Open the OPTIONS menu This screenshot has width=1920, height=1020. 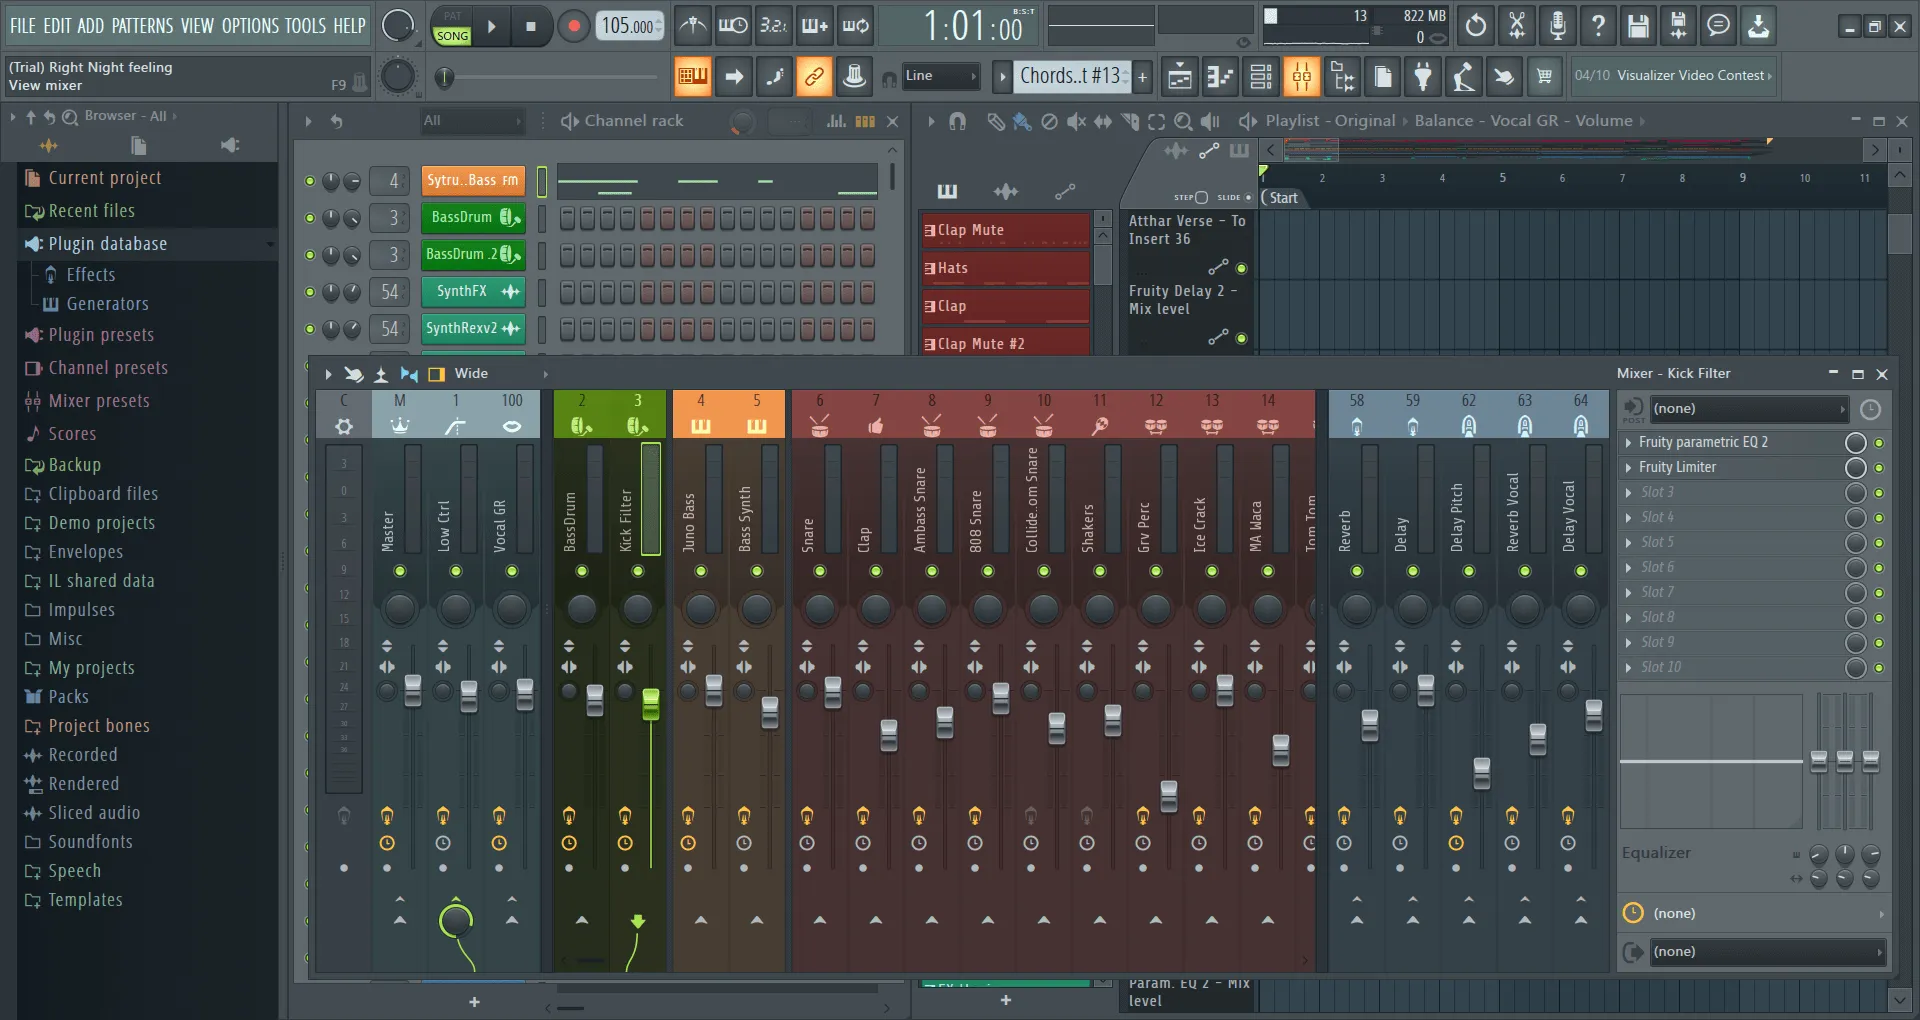tap(250, 26)
